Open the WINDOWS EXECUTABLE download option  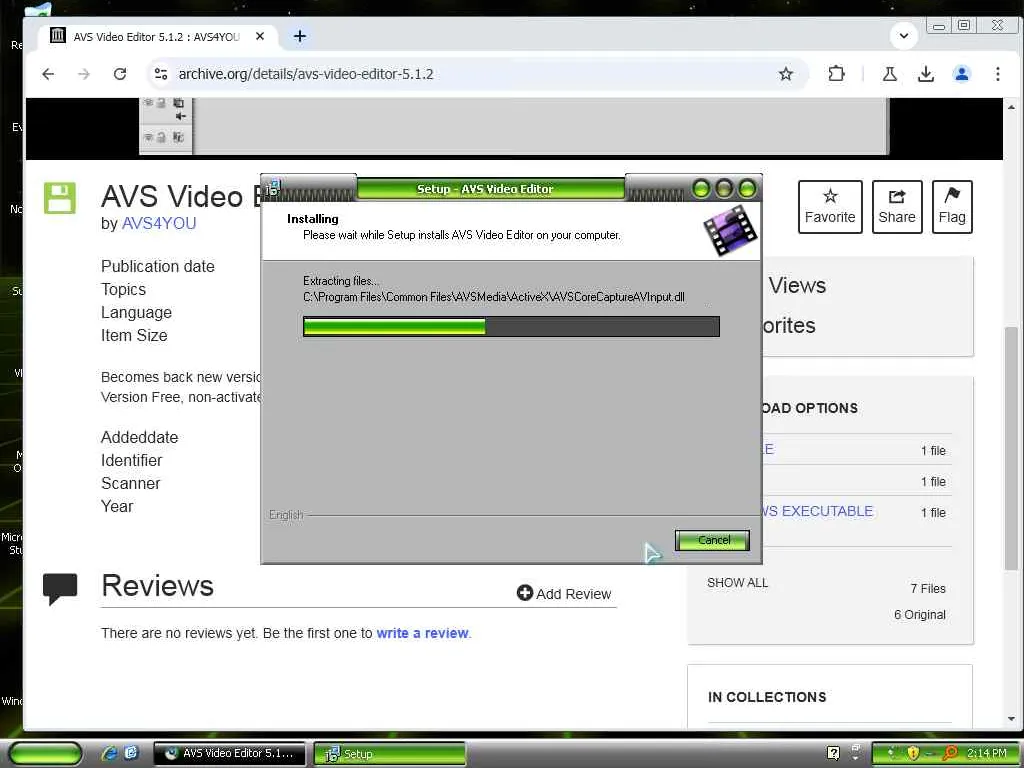818,511
